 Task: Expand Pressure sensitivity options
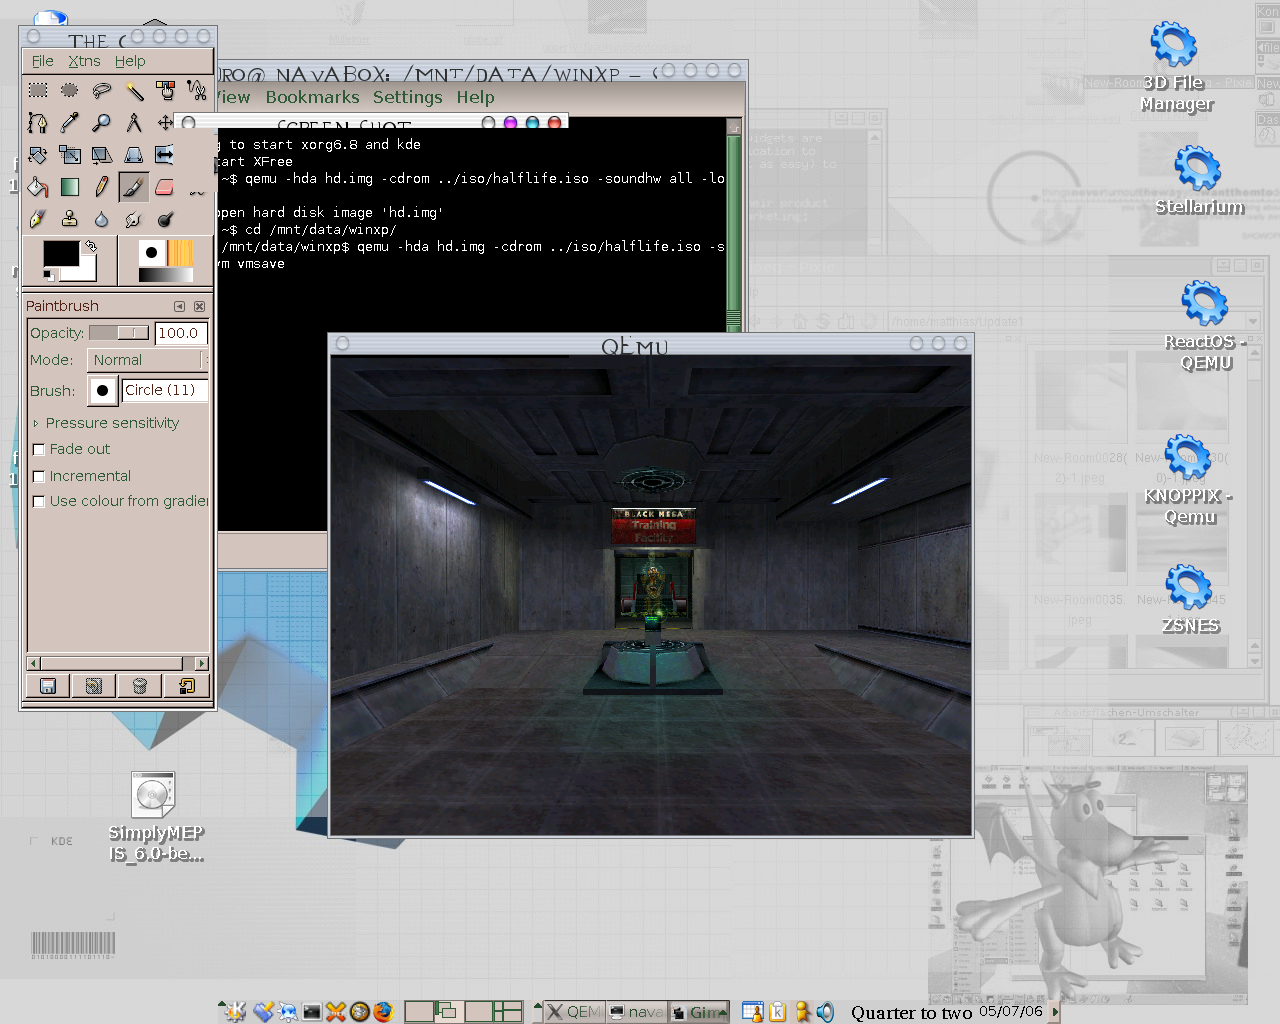(x=36, y=424)
